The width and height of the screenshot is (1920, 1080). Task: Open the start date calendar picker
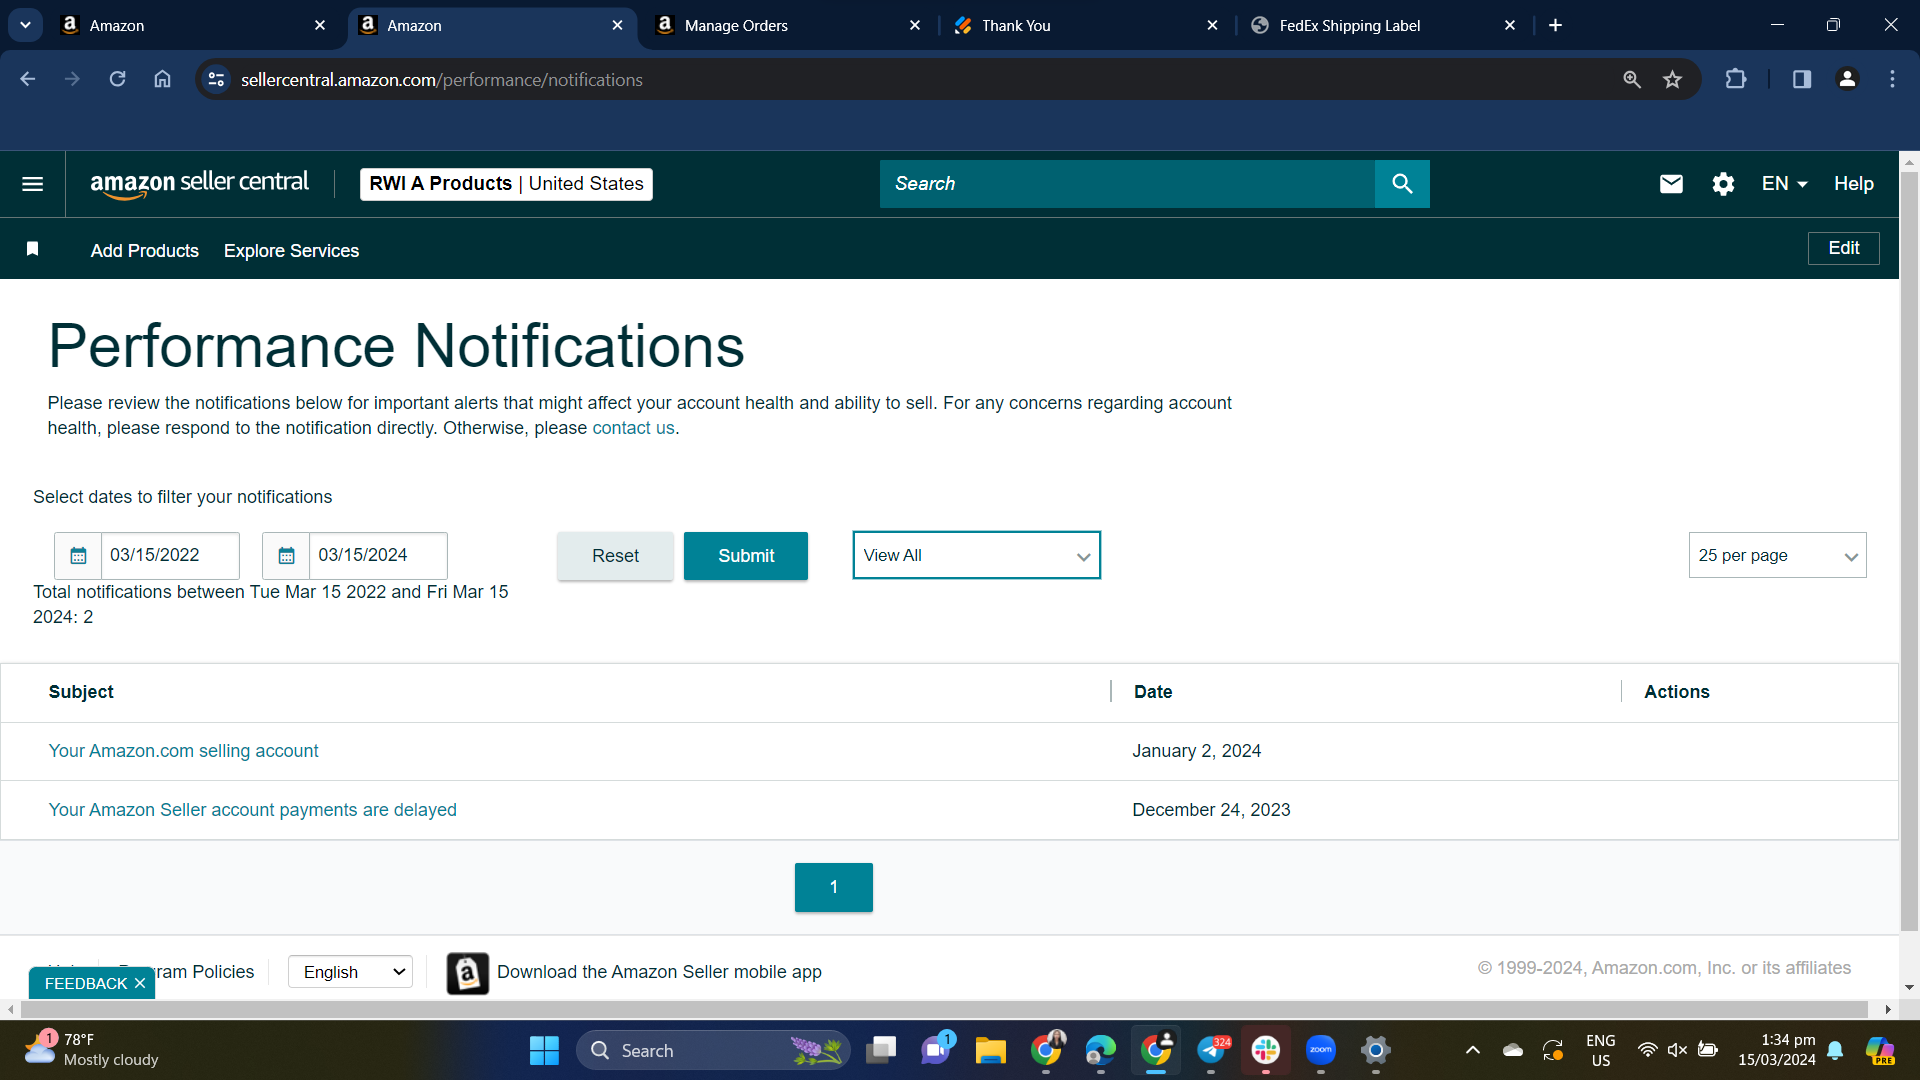[x=78, y=556]
